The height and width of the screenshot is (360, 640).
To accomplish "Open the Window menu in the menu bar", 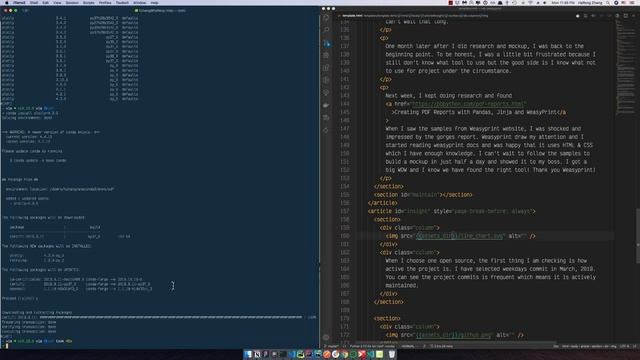I will pyautogui.click(x=140, y=2).
